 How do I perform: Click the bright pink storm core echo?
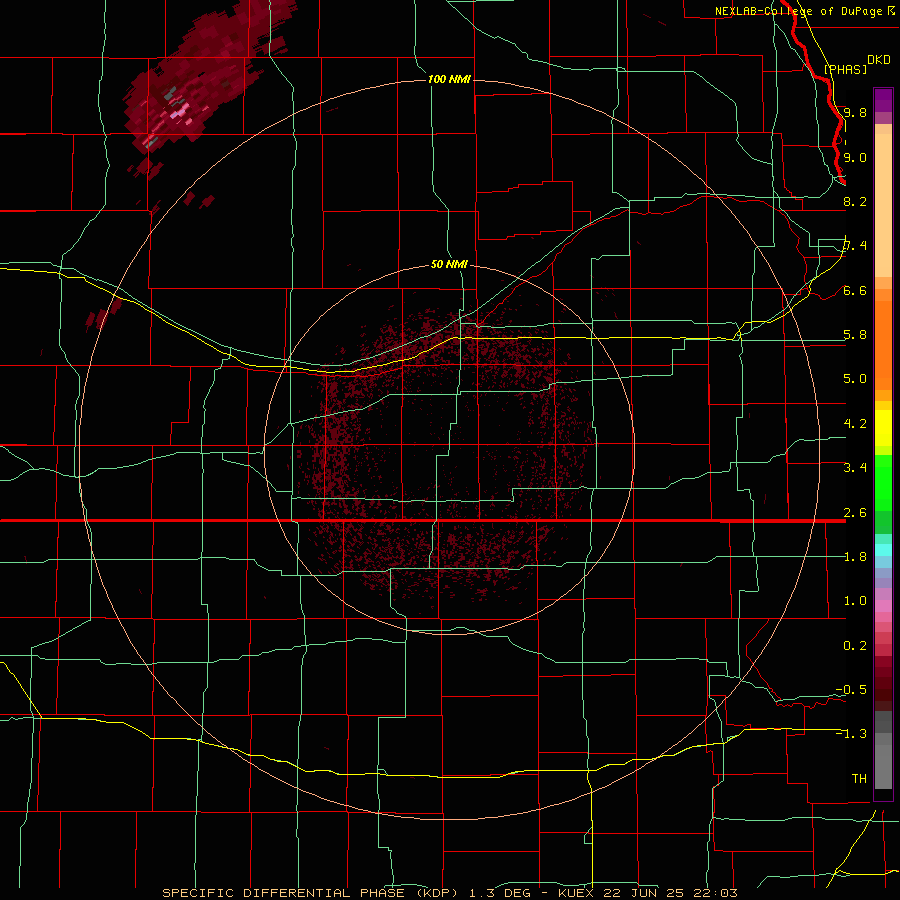click(x=180, y=111)
